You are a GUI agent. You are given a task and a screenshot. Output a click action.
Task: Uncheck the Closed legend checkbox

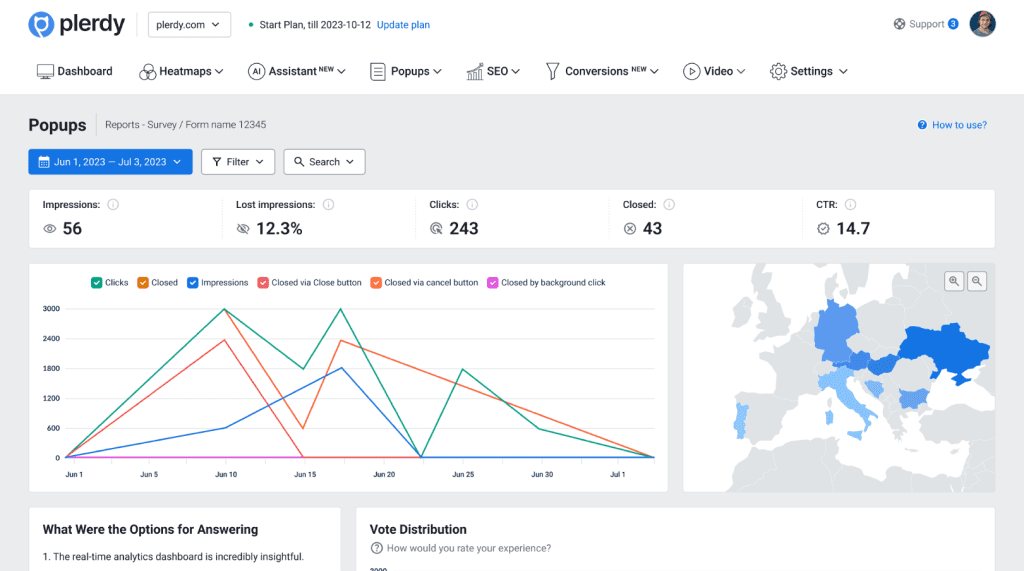142,283
